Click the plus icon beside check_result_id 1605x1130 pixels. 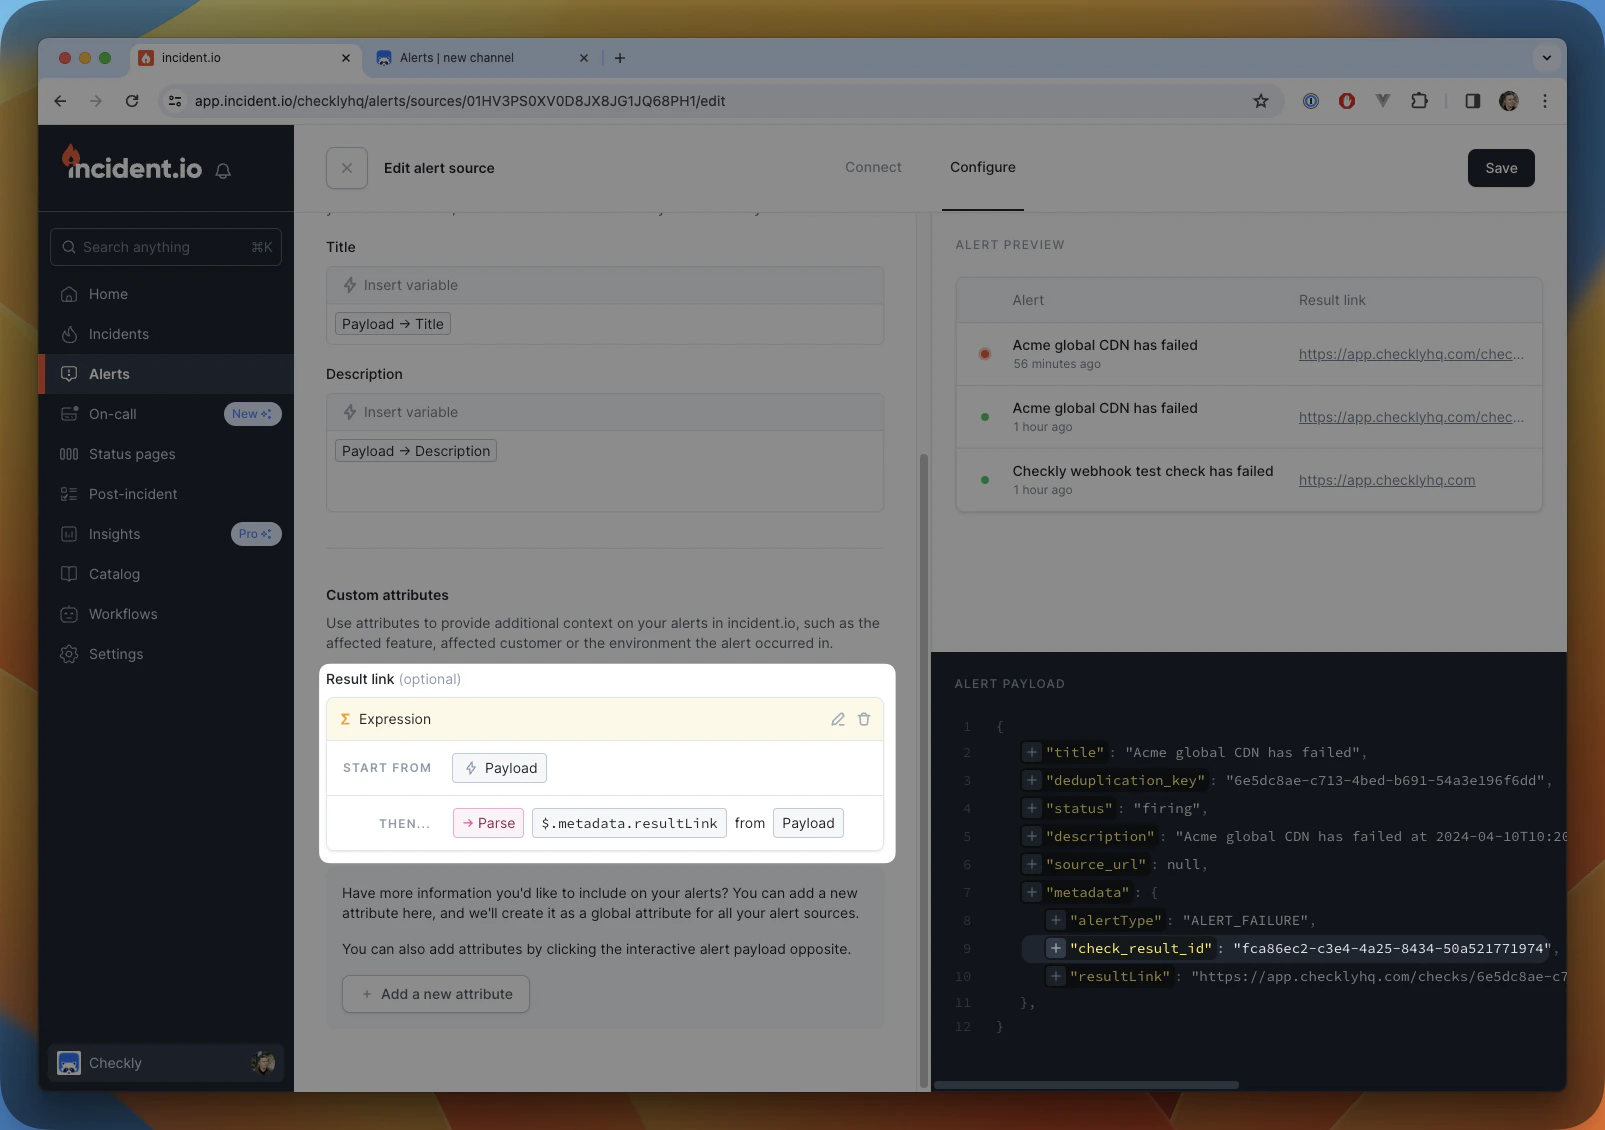pyautogui.click(x=1055, y=948)
